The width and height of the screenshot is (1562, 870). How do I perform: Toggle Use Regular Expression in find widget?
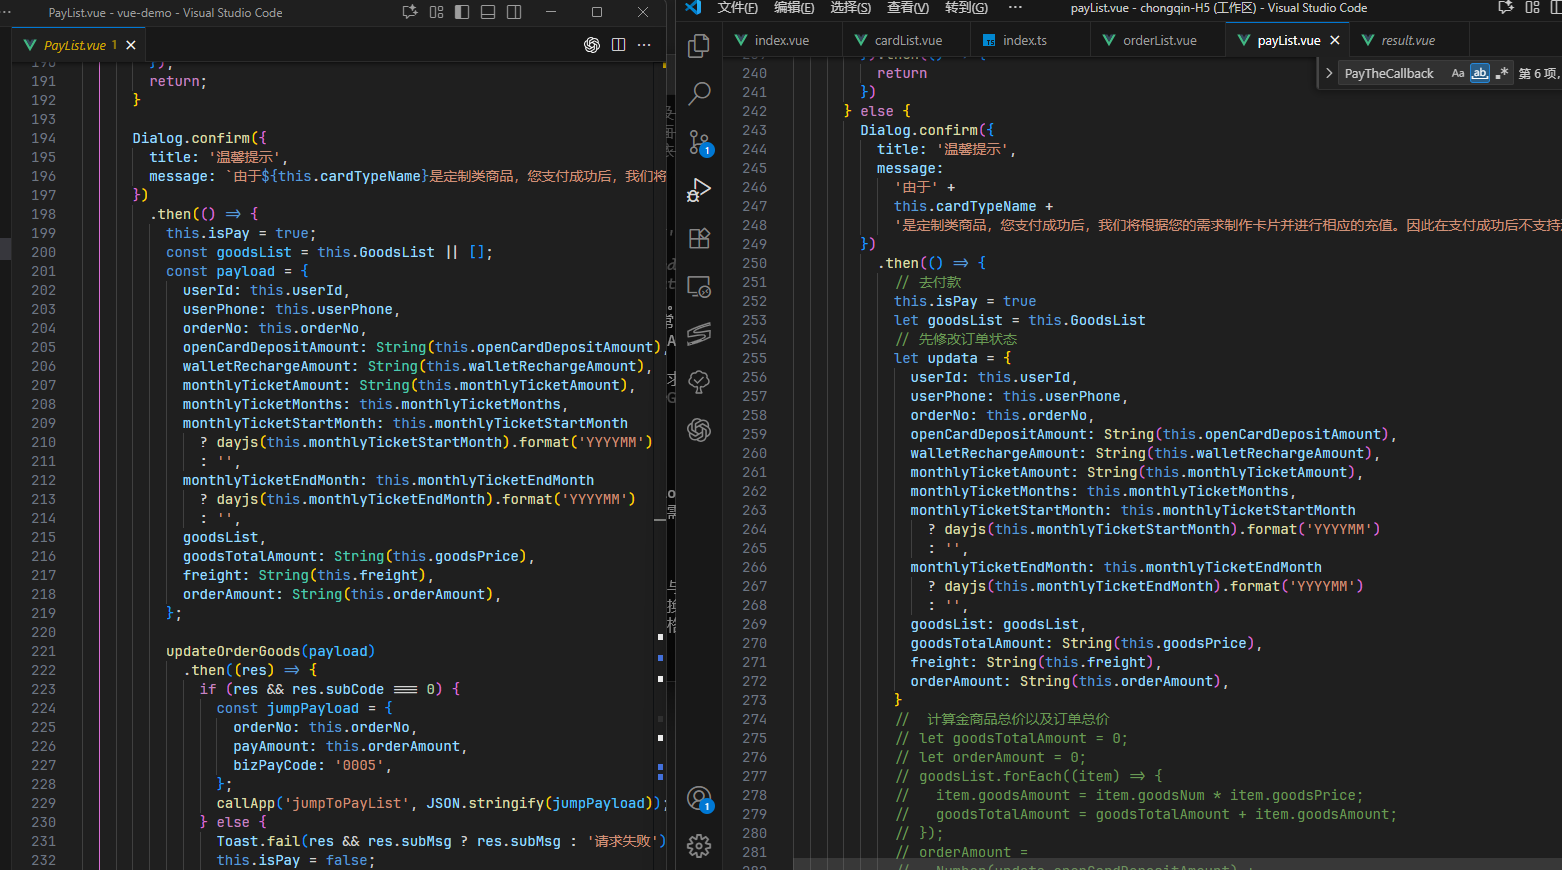point(1501,73)
